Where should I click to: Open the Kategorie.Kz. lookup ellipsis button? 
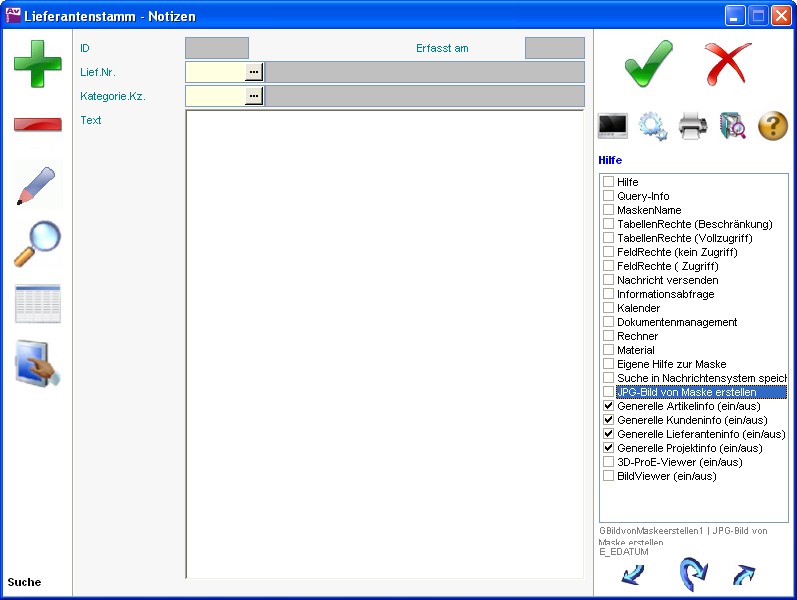tap(254, 95)
